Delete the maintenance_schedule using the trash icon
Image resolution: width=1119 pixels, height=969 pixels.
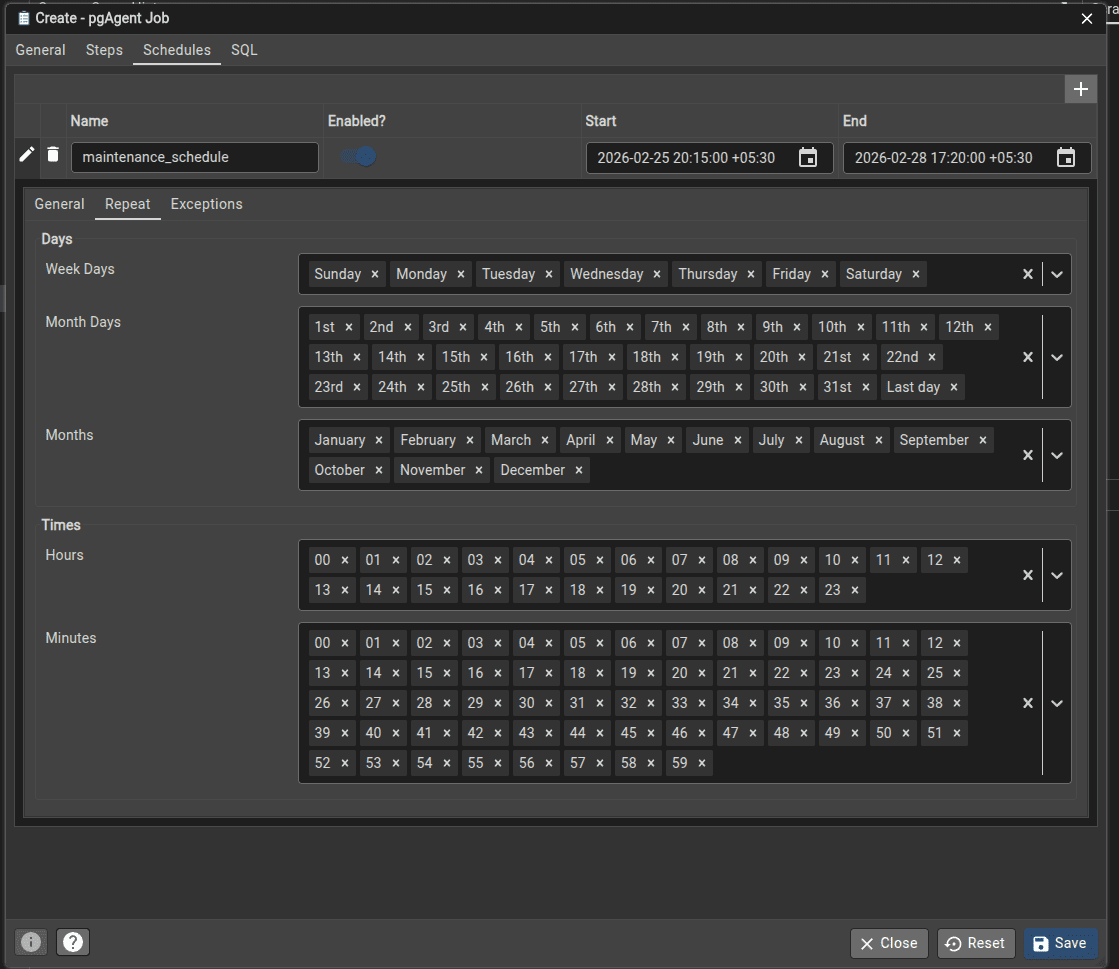pos(53,154)
